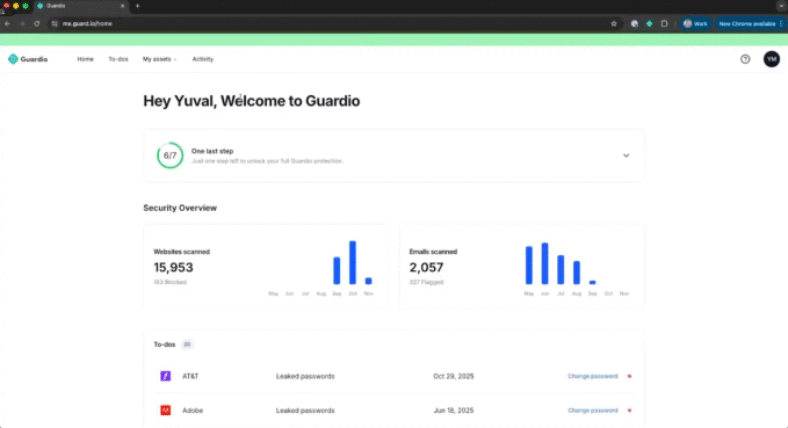Screen dimensions: 788x428
Task: Click the red Adobe service icon
Action: click(x=165, y=410)
